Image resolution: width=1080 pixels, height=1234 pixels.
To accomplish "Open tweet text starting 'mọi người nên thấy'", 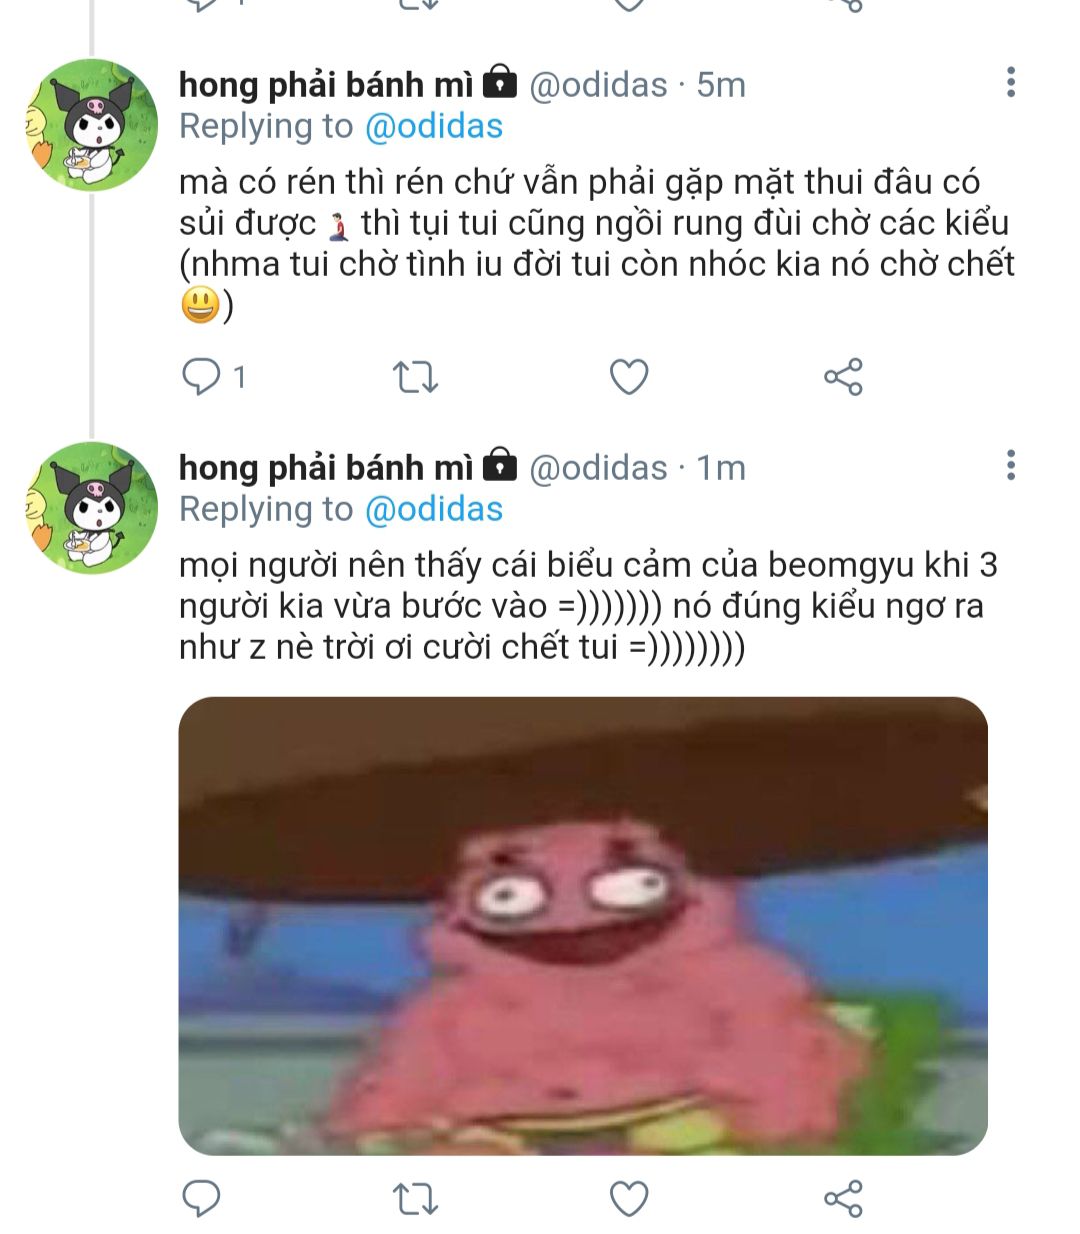I will click(x=588, y=606).
